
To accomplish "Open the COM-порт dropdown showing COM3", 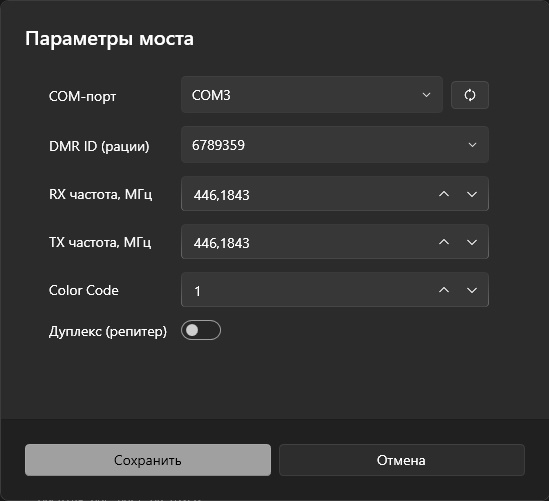I will pos(312,95).
